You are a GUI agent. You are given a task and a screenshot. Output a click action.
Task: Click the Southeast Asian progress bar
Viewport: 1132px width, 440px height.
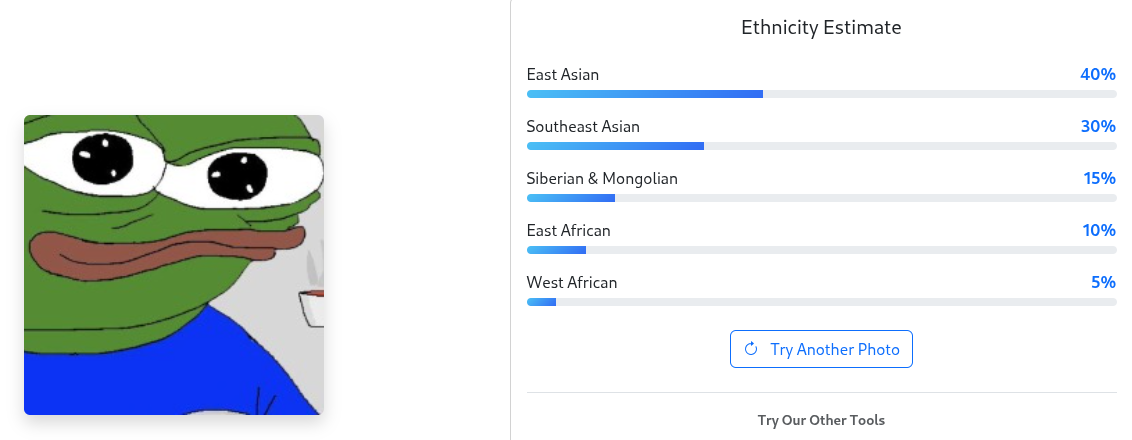(821, 146)
